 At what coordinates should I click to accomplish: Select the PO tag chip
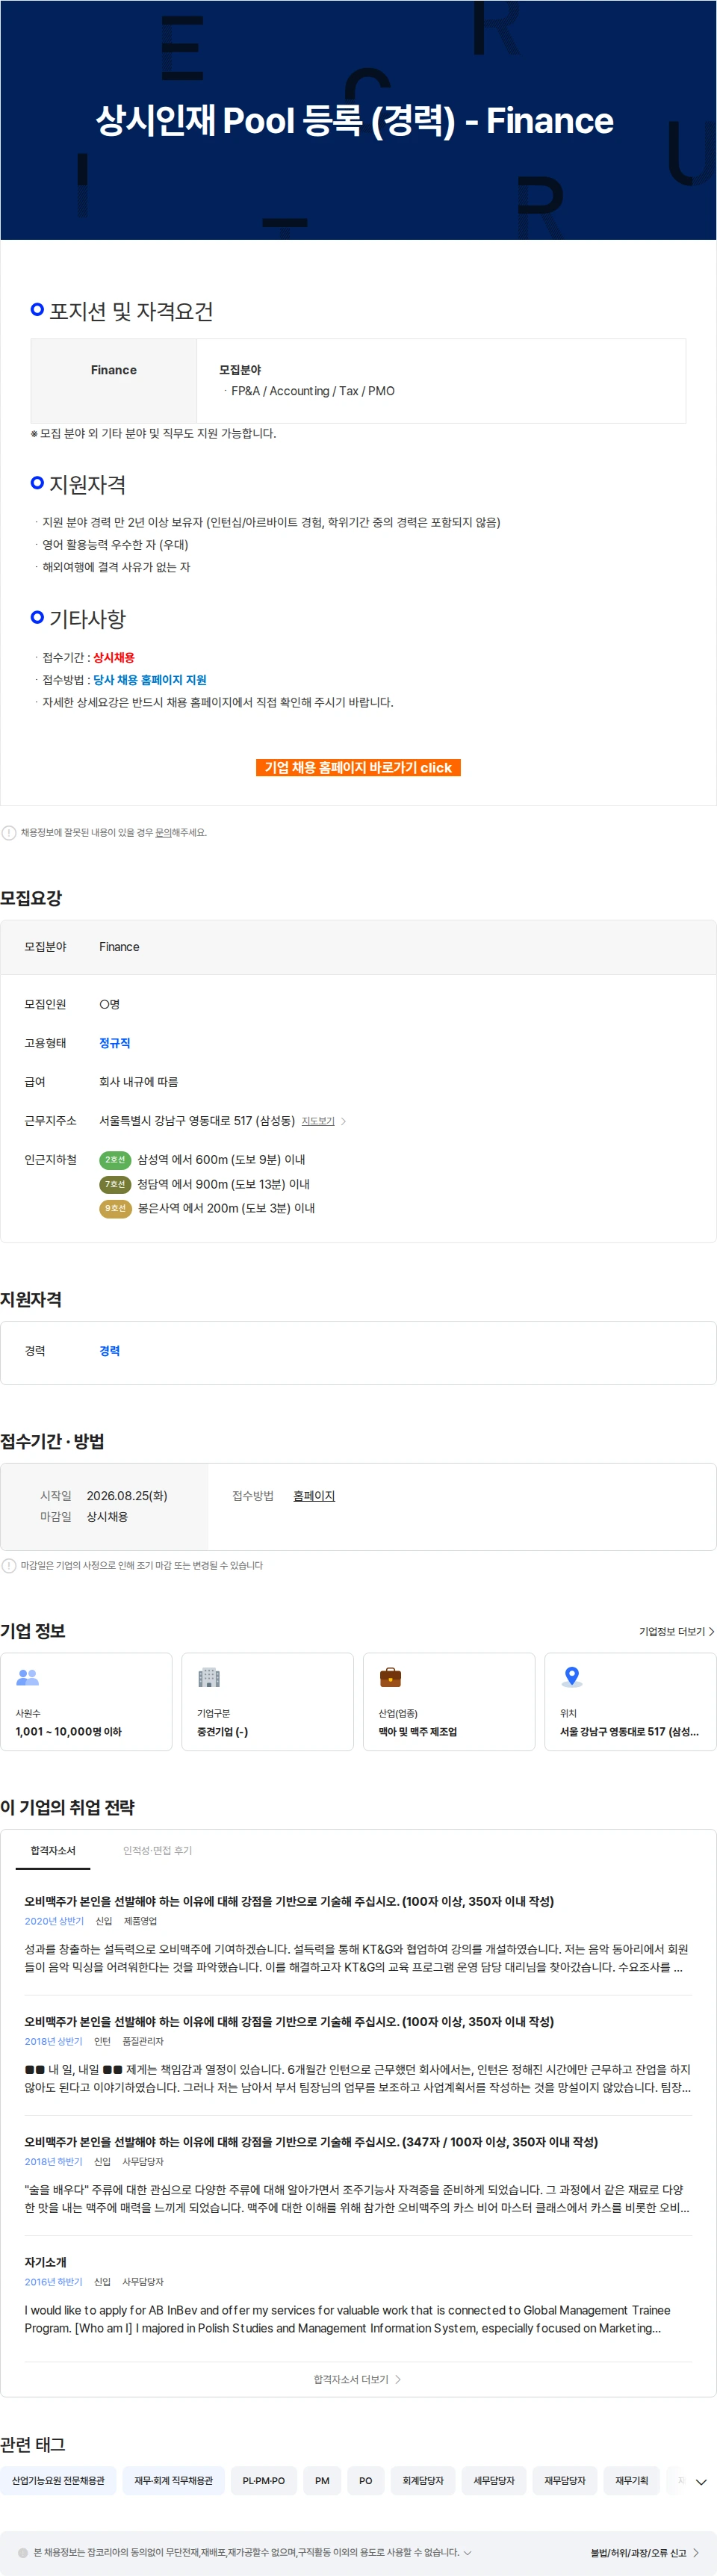pyautogui.click(x=366, y=2481)
